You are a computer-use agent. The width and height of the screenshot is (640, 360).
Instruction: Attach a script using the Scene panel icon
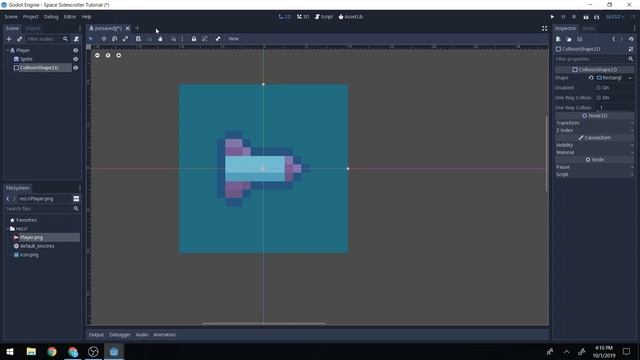coord(76,39)
